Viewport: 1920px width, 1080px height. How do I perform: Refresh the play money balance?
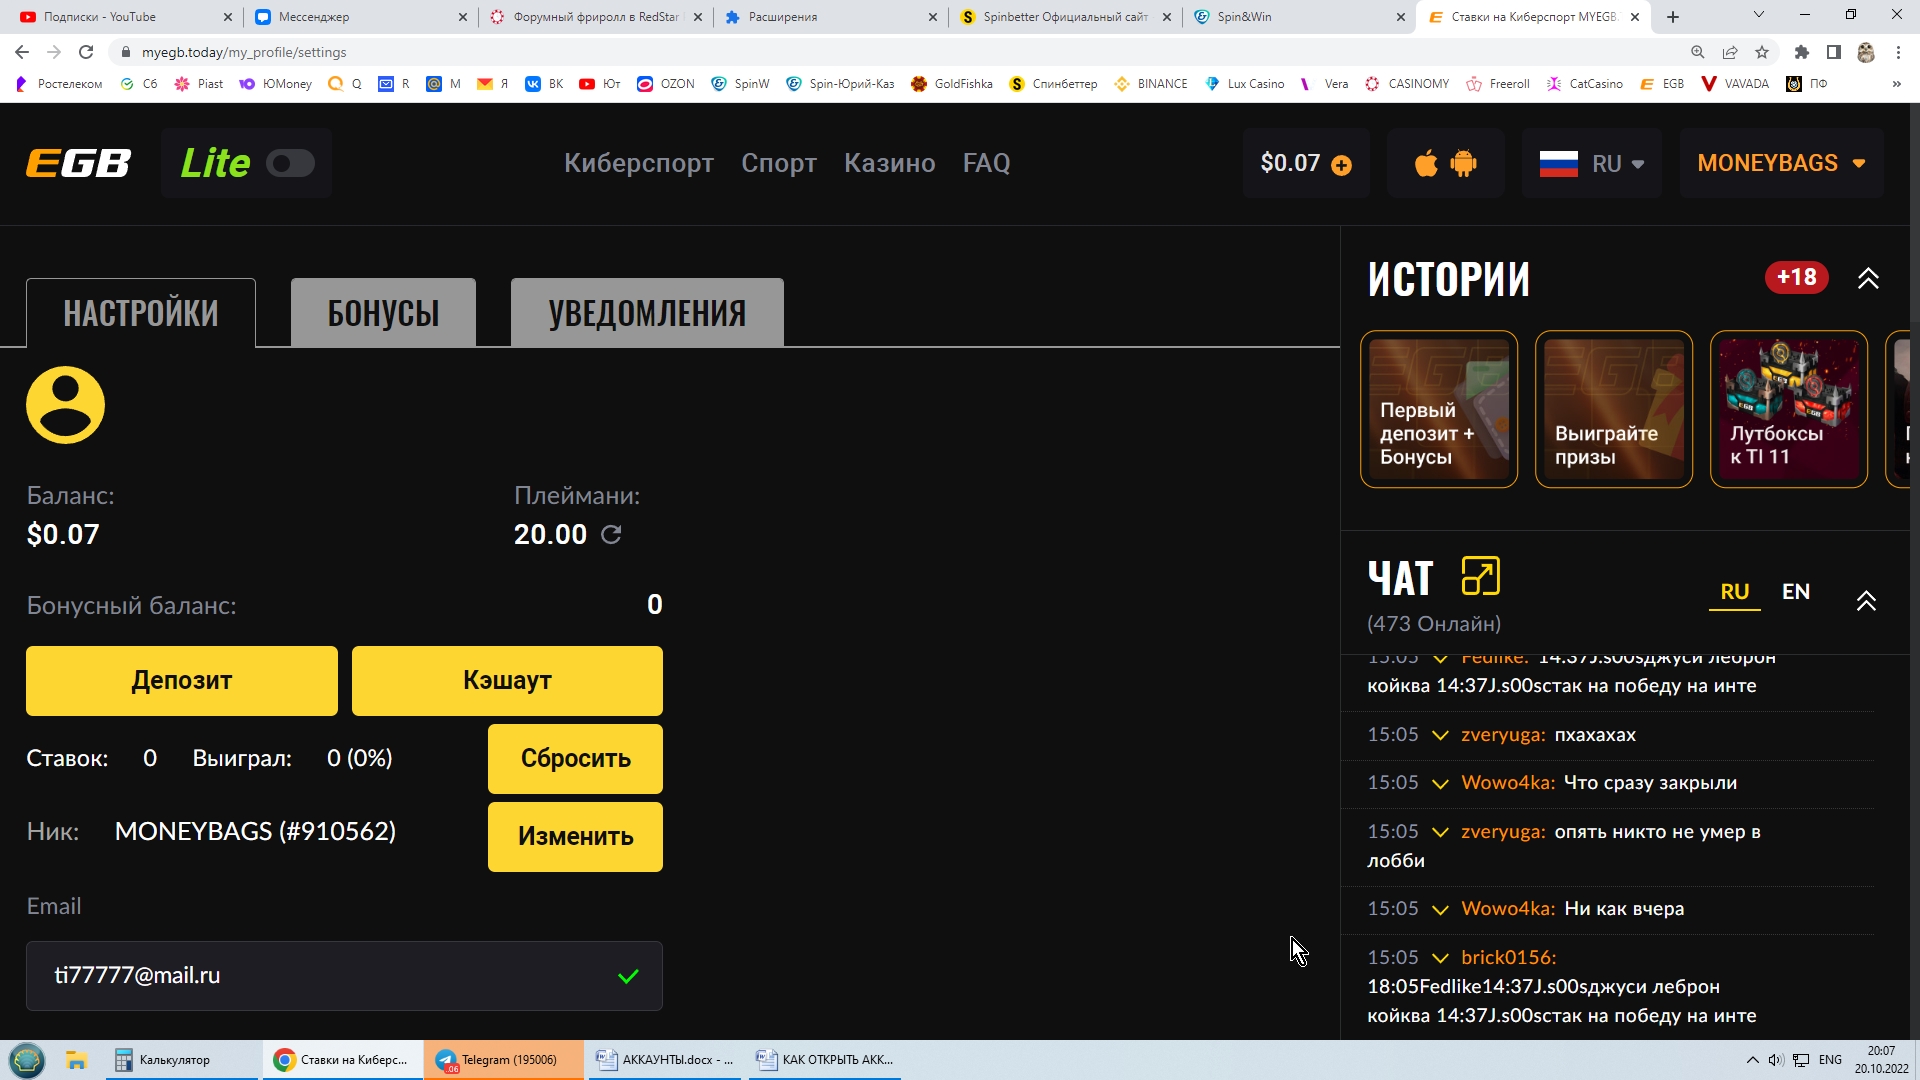click(x=611, y=535)
